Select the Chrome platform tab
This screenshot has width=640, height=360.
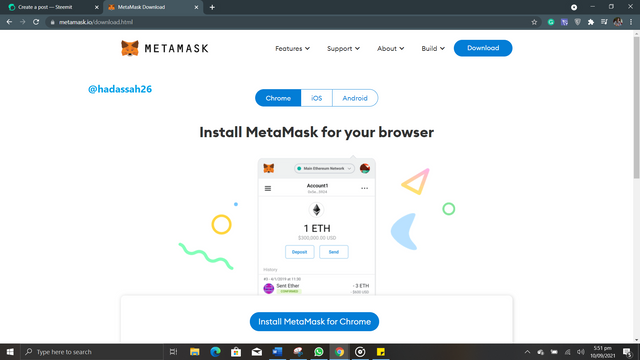click(x=278, y=98)
